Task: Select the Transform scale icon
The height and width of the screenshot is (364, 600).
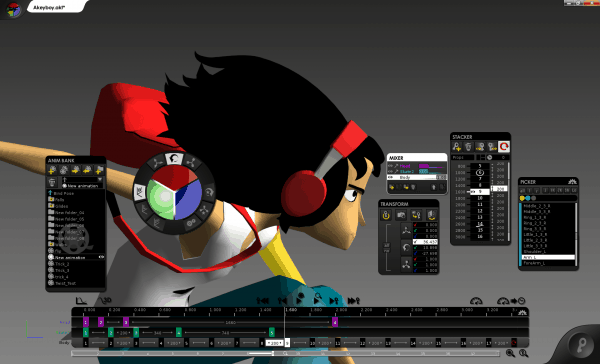Action: click(406, 264)
